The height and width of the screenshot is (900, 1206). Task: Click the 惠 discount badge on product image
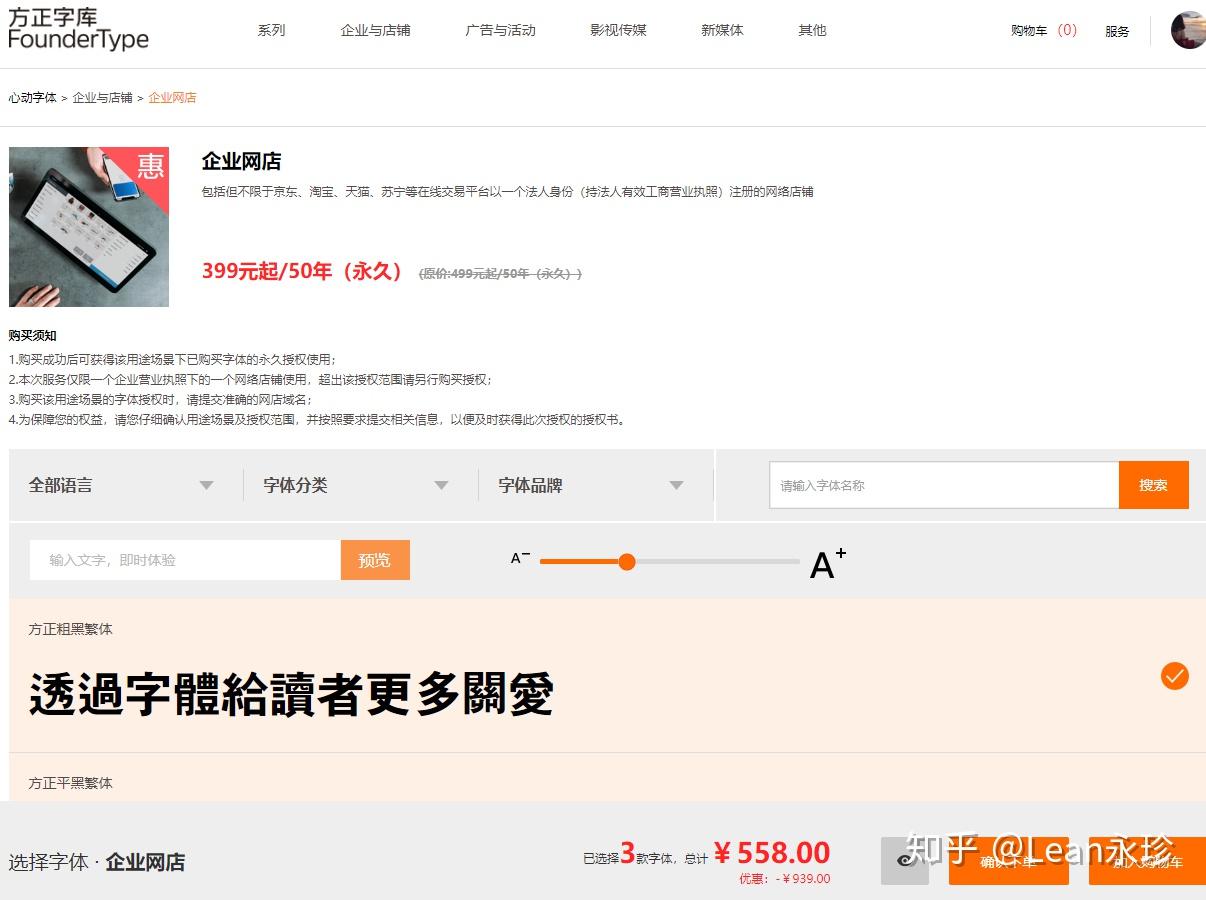pos(150,165)
